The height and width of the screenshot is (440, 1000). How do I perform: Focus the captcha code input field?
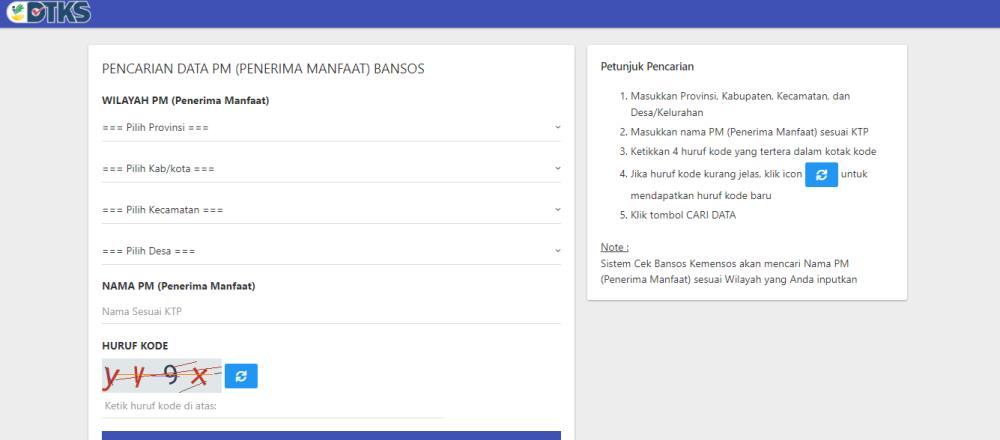click(x=272, y=406)
